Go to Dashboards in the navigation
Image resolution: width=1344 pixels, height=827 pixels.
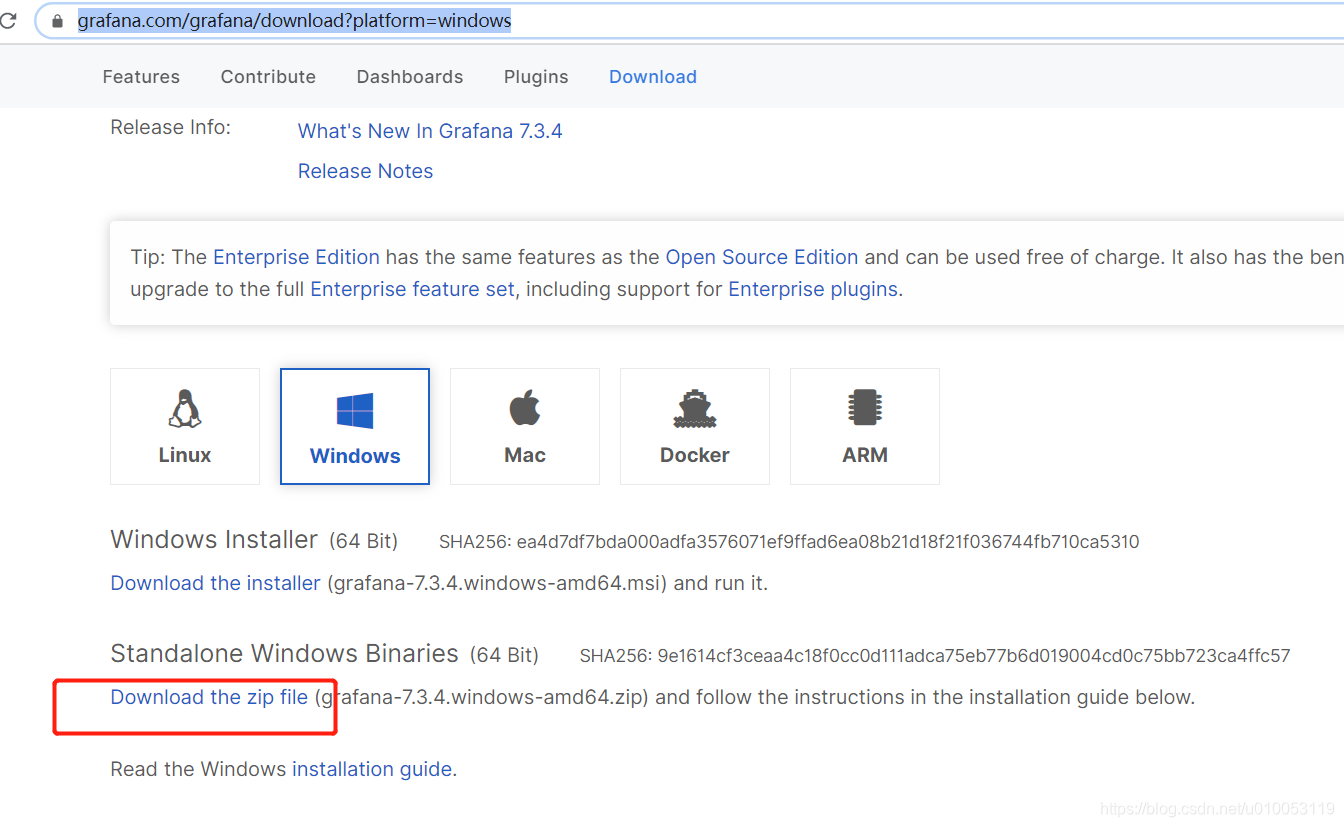(x=410, y=77)
